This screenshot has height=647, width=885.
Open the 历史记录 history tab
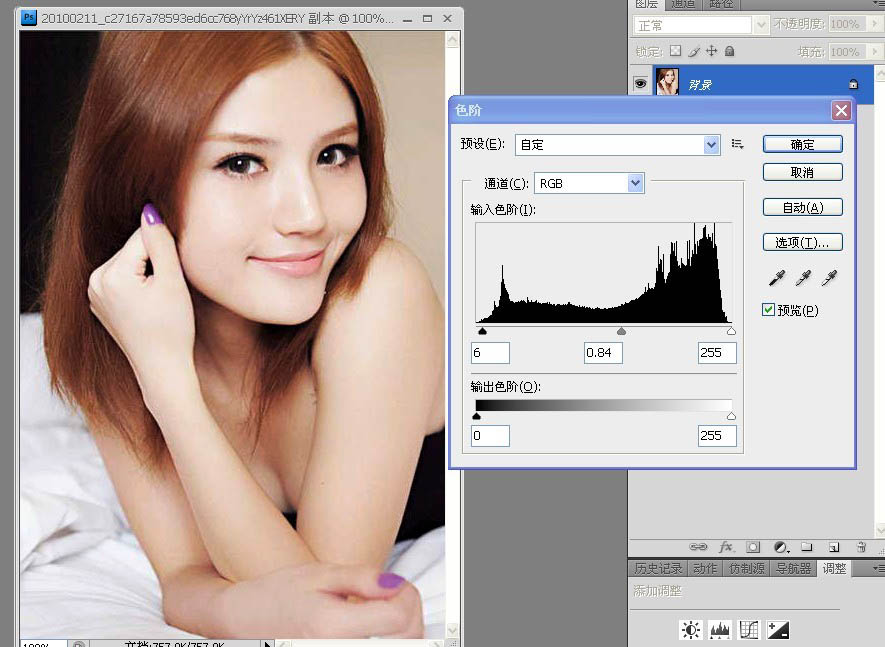click(658, 569)
